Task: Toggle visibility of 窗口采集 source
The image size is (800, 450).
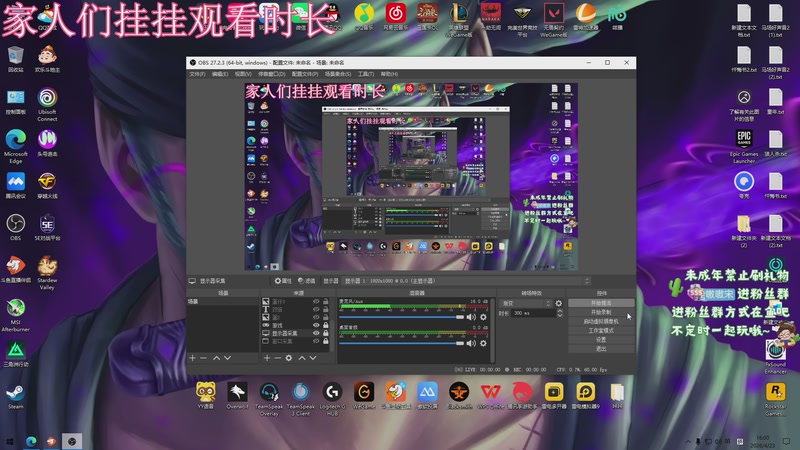Action: pos(316,341)
